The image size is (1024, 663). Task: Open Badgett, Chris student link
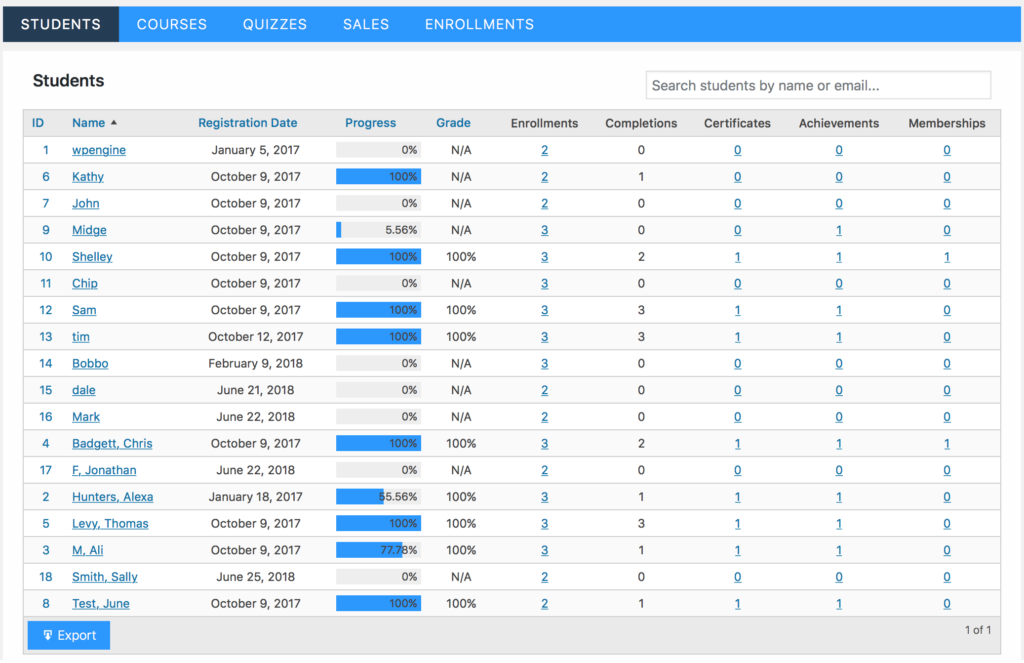[x=112, y=444]
